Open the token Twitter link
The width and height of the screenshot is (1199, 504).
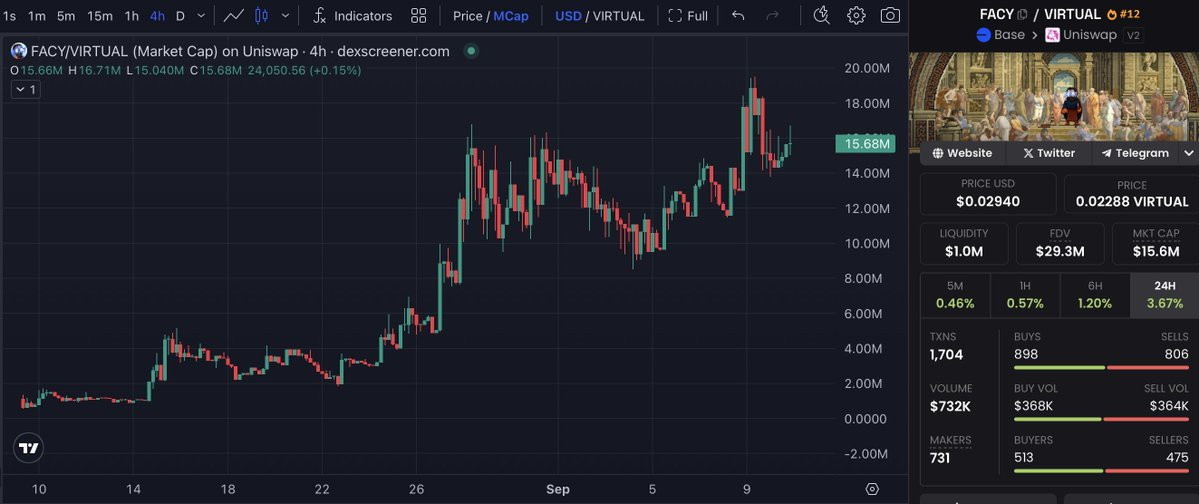tap(1048, 153)
